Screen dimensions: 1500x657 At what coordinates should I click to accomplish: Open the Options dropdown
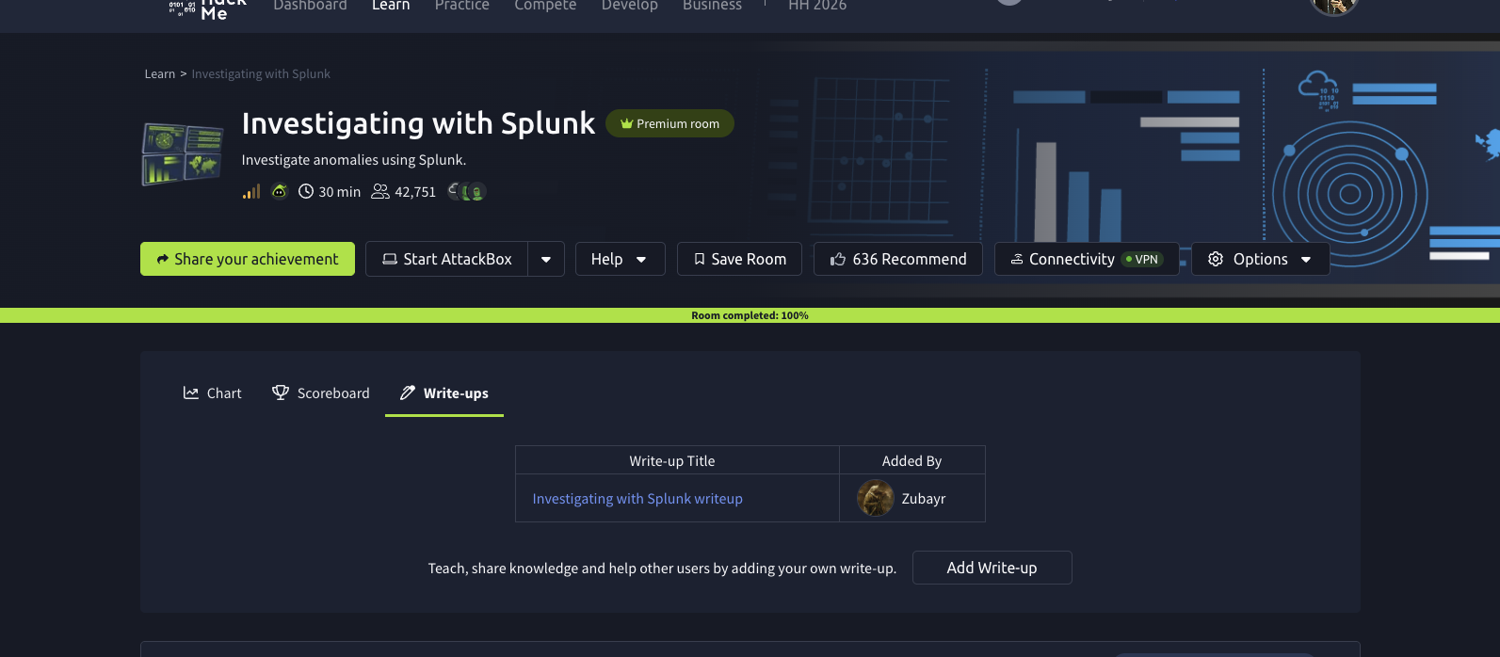(x=1260, y=259)
